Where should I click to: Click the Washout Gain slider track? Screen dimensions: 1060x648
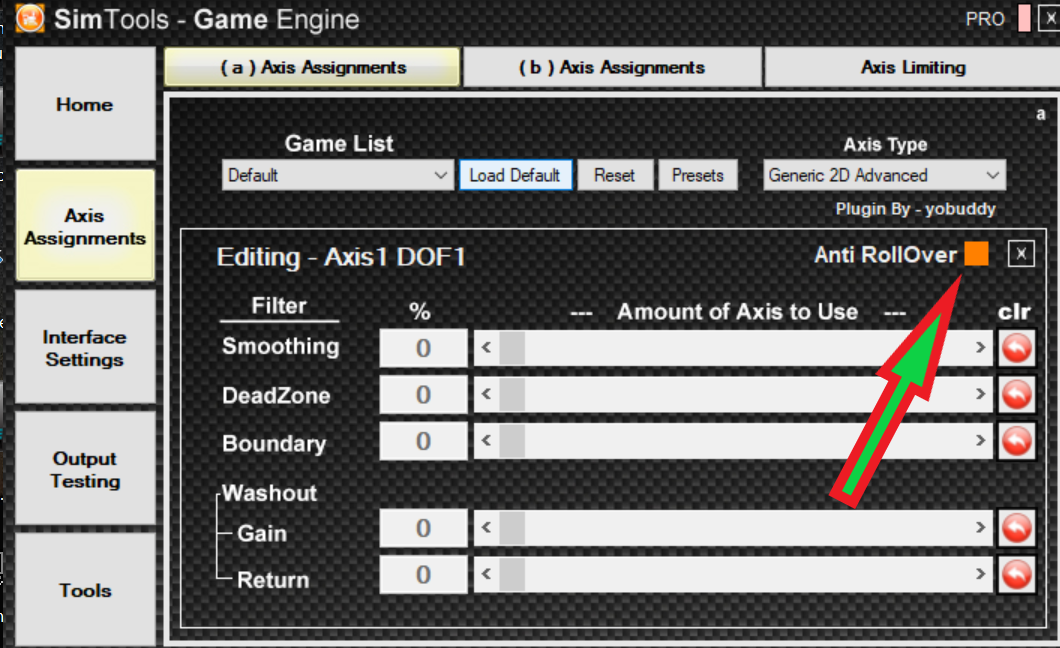click(733, 528)
